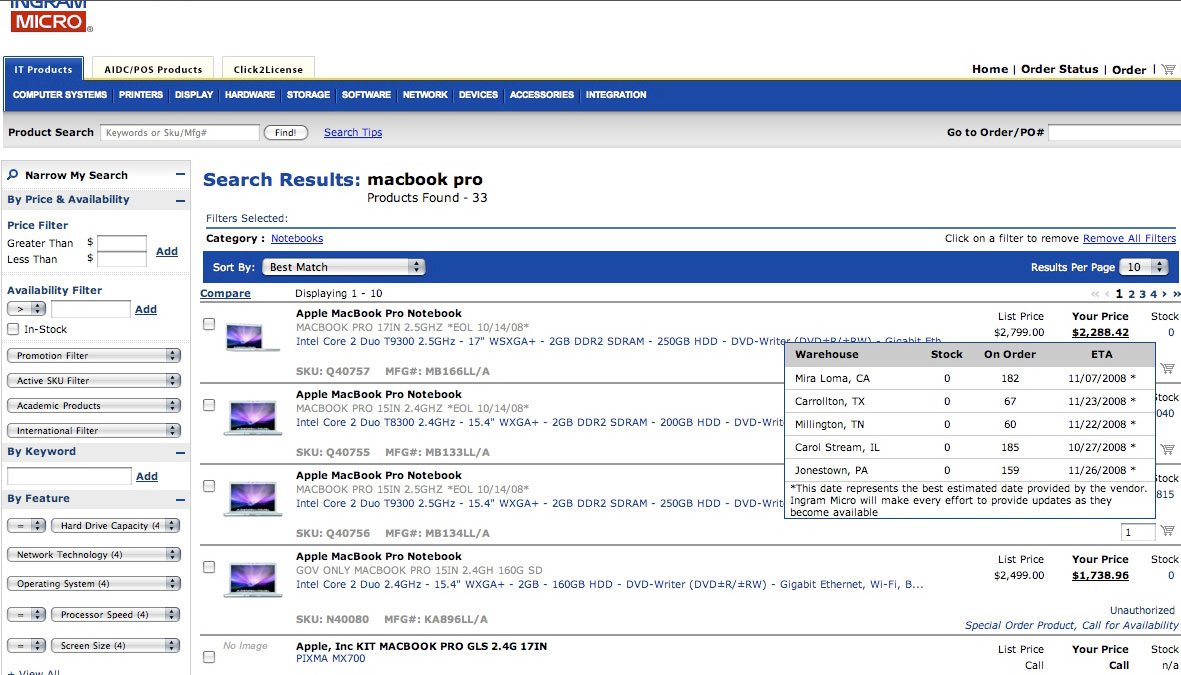1181x675 pixels.
Task: Switch to the Click2License tab
Action: coord(268,69)
